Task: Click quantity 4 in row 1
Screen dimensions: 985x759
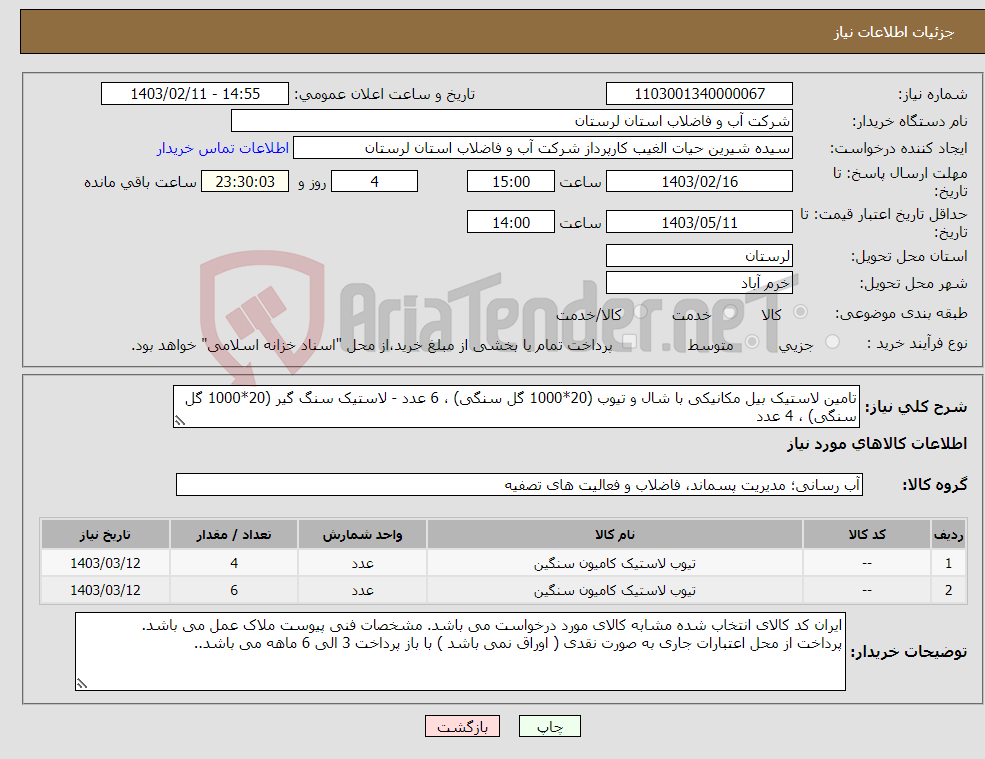Action: click(x=234, y=564)
